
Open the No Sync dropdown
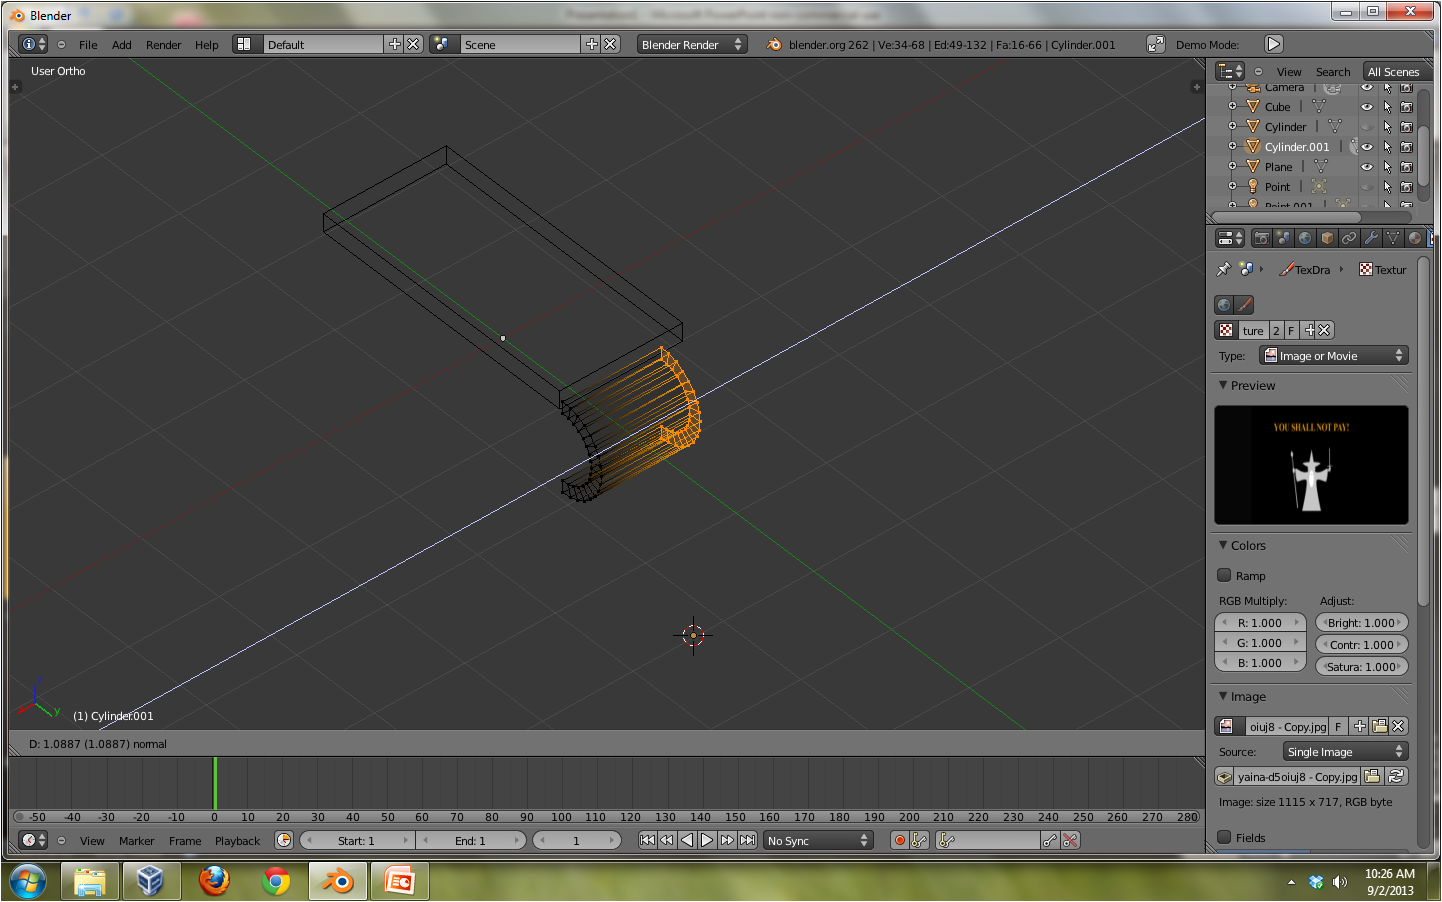pos(818,840)
